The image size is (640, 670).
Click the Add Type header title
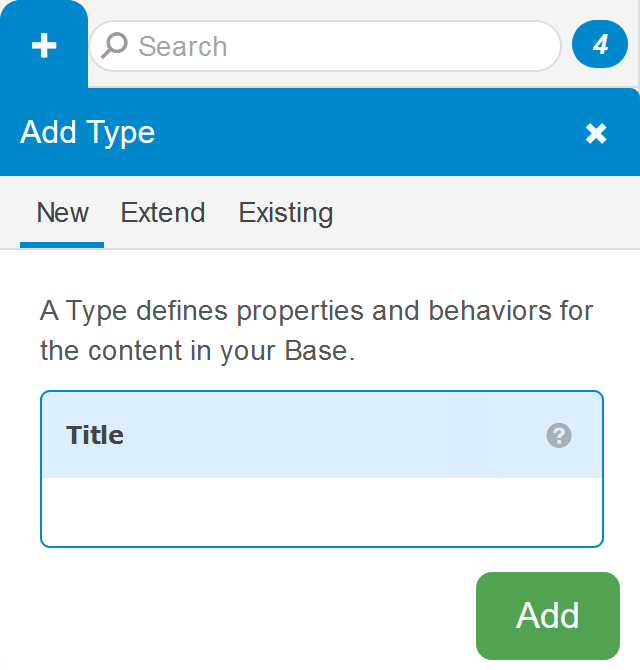(x=88, y=133)
